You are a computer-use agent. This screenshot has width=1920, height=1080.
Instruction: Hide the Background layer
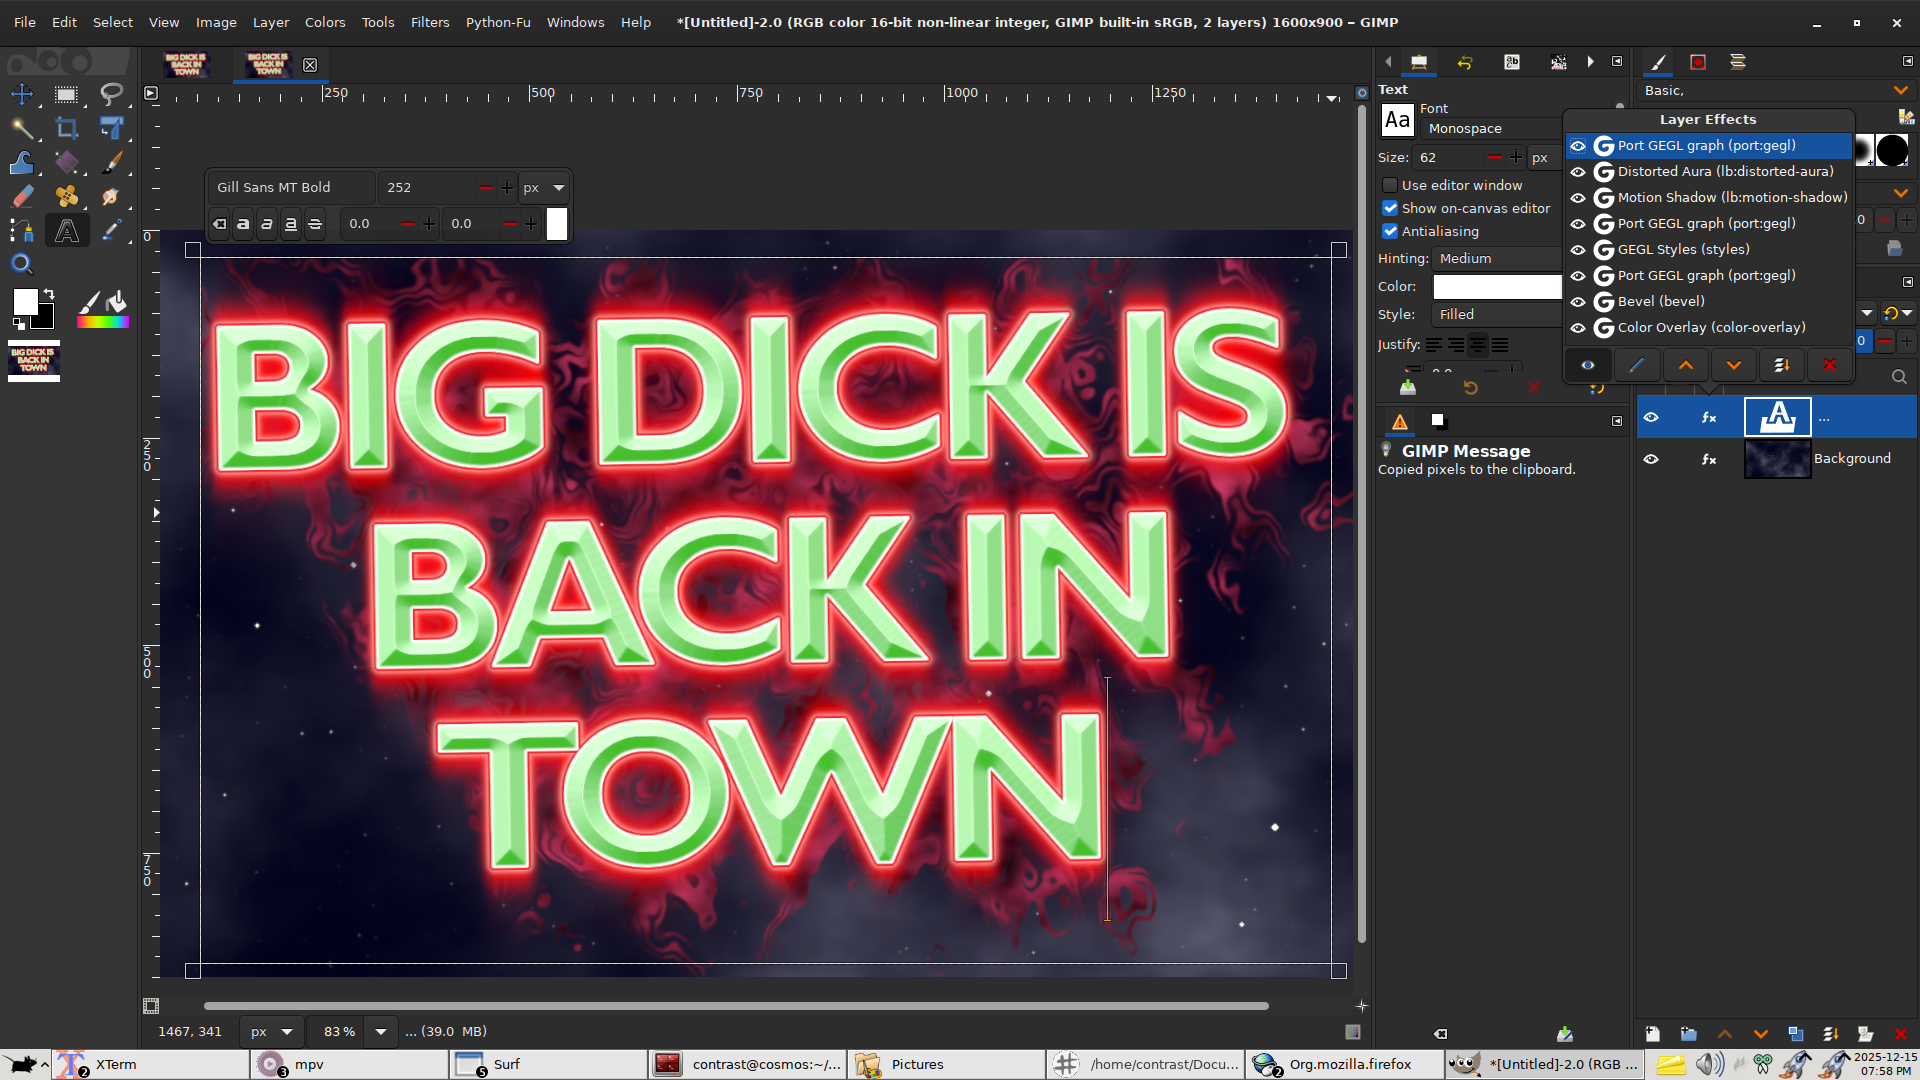click(x=1651, y=459)
